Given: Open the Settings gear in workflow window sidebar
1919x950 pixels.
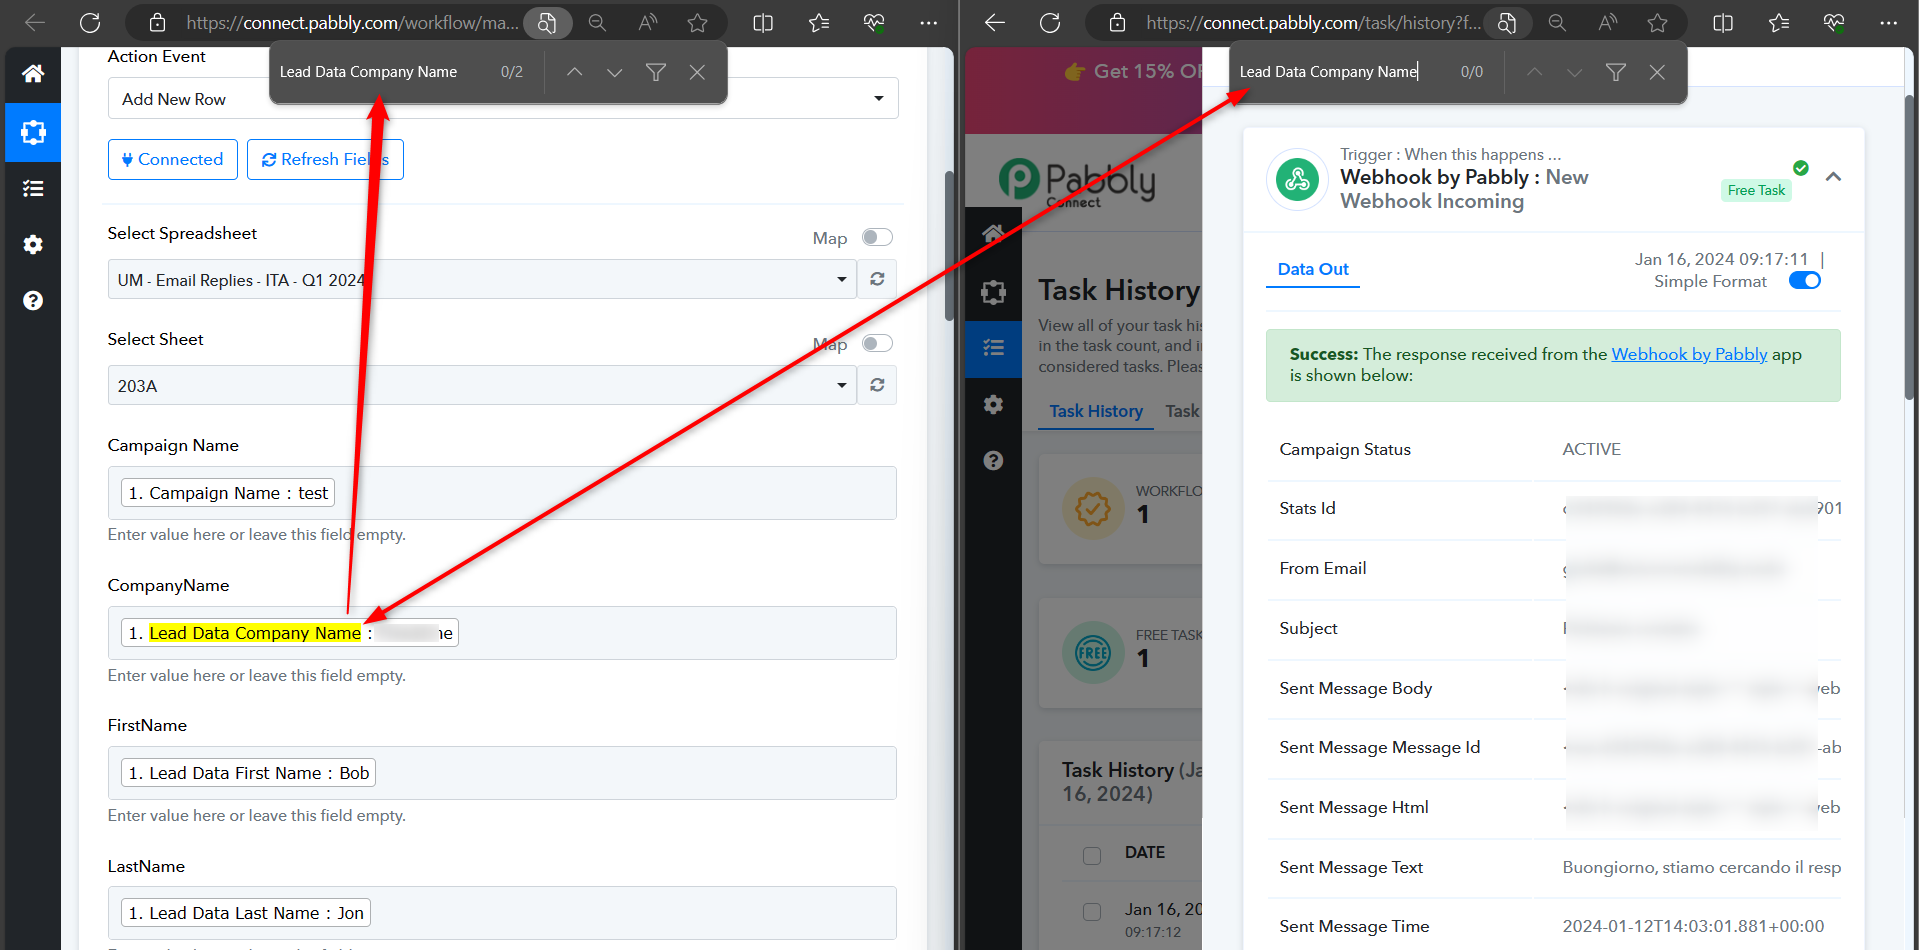Looking at the screenshot, I should click(33, 244).
